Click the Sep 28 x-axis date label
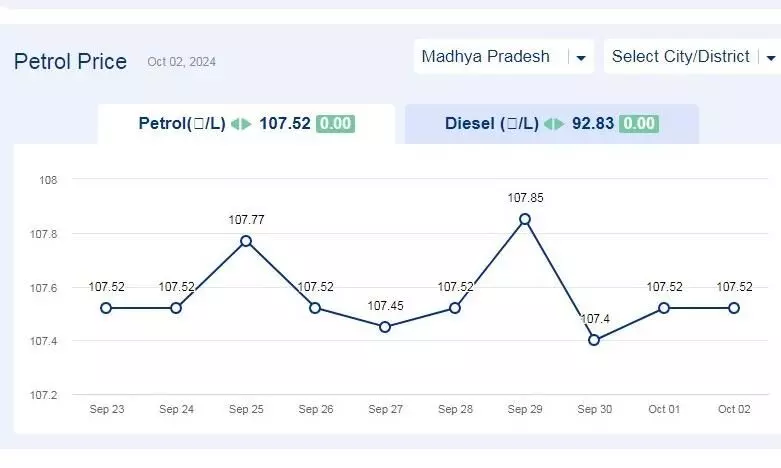The image size is (781, 468). (455, 409)
